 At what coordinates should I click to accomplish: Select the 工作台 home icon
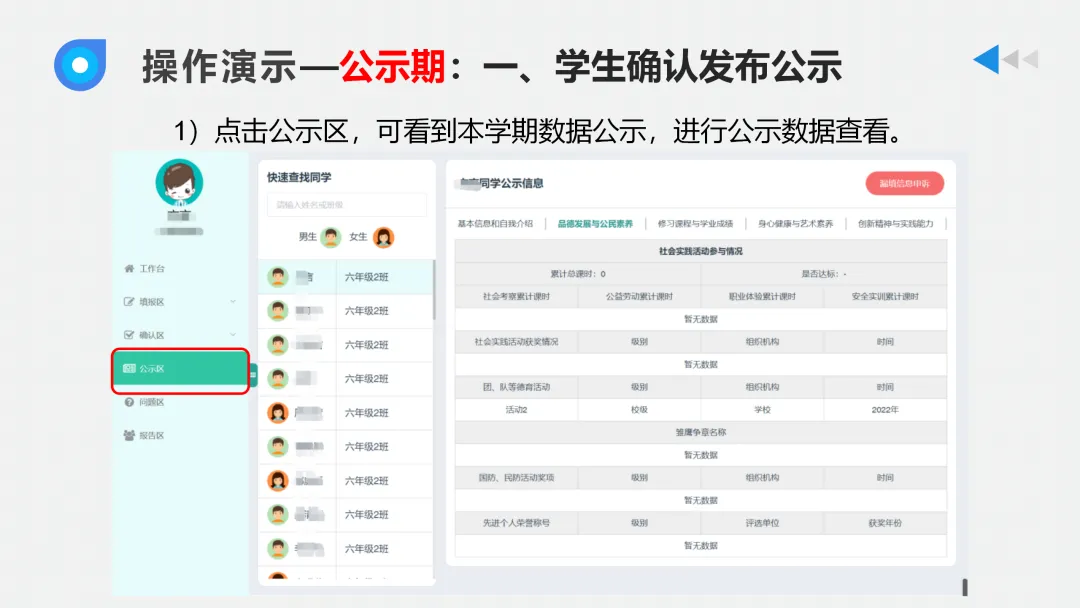click(129, 269)
